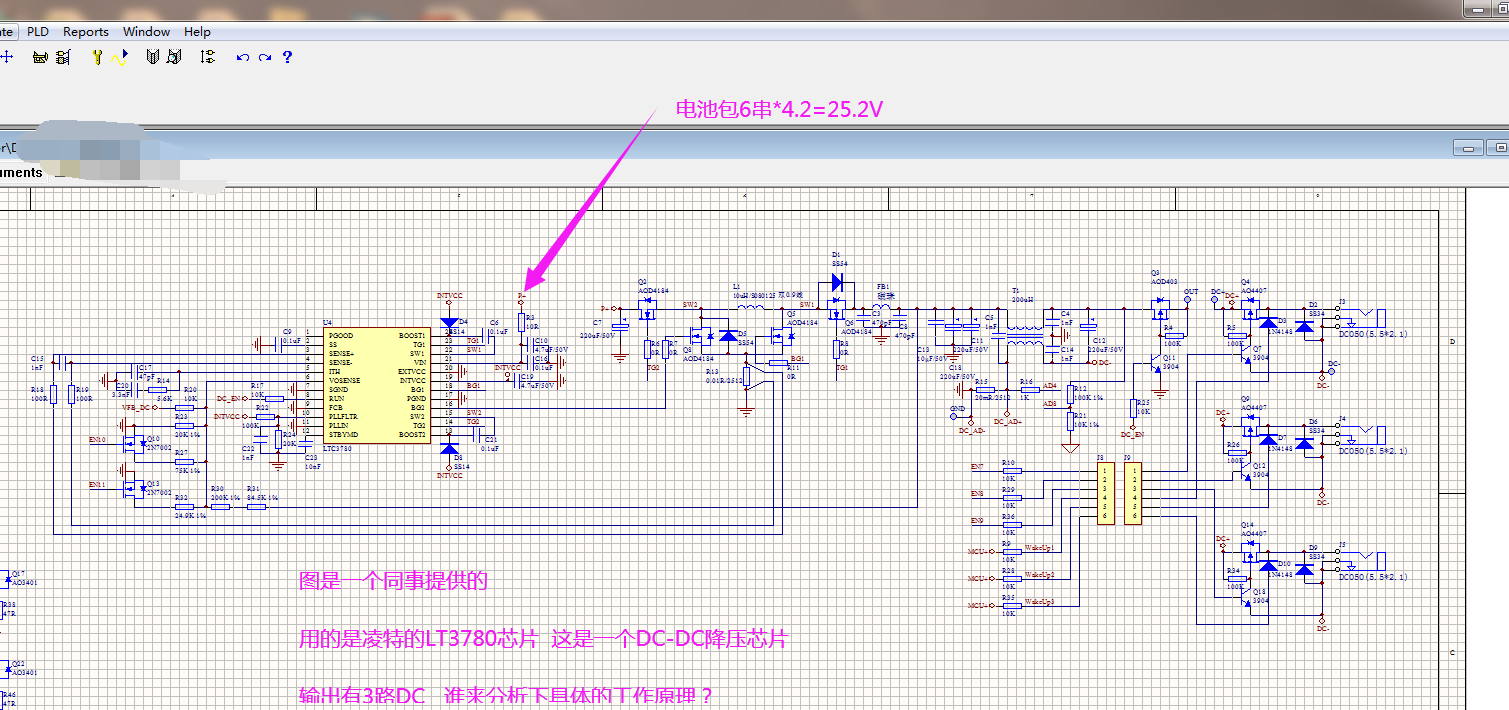
Task: Click the DC_EN label near R17
Action: [228, 398]
